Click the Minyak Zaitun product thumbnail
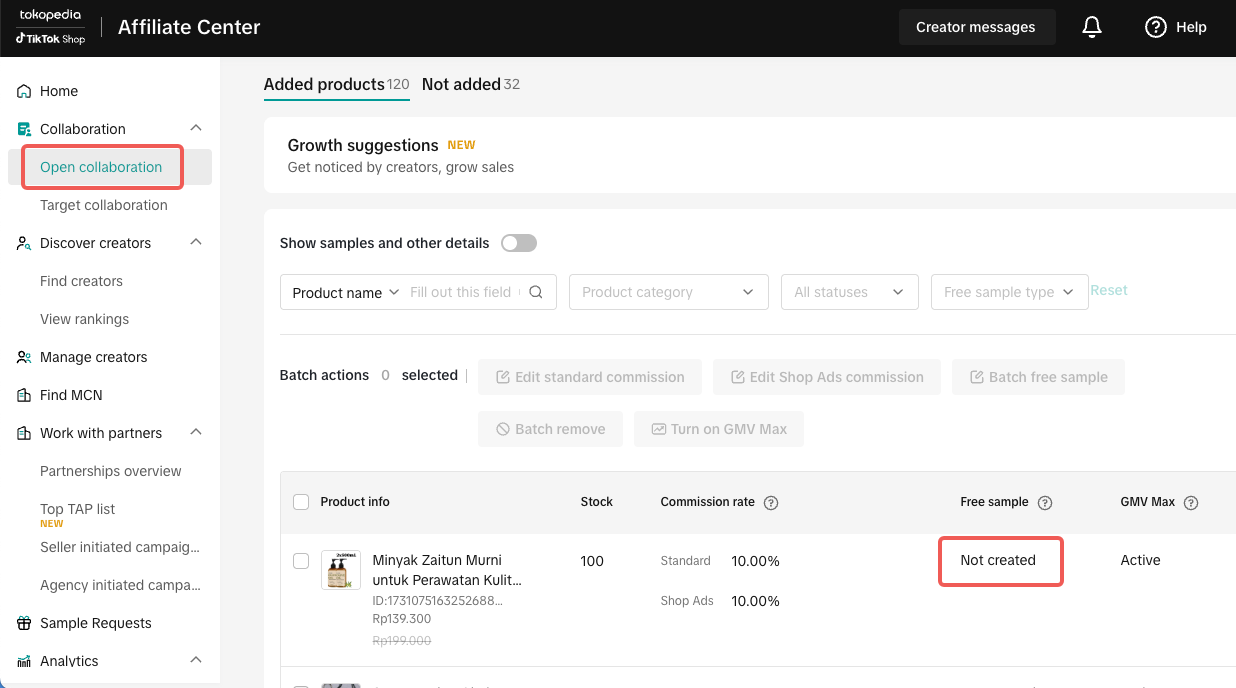Screen dimensions: 1236x688 pyautogui.click(x=341, y=570)
